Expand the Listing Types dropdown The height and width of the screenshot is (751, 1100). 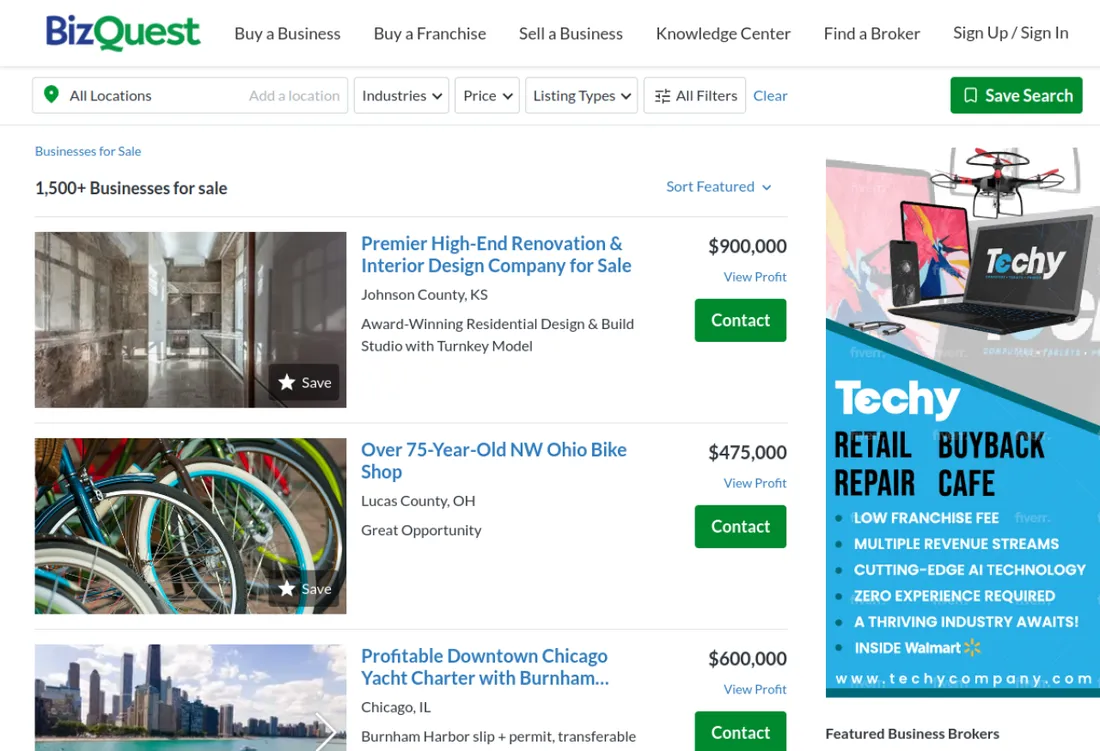(582, 95)
